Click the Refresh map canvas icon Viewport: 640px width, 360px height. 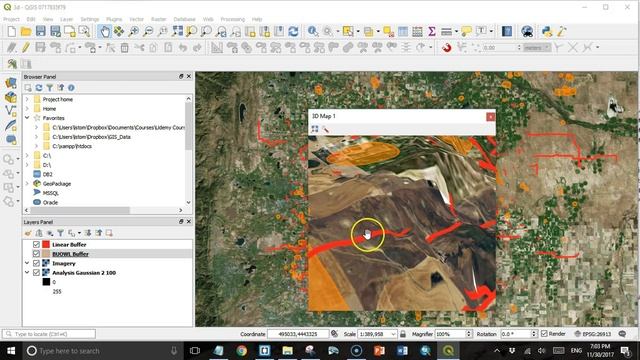pos(293,31)
